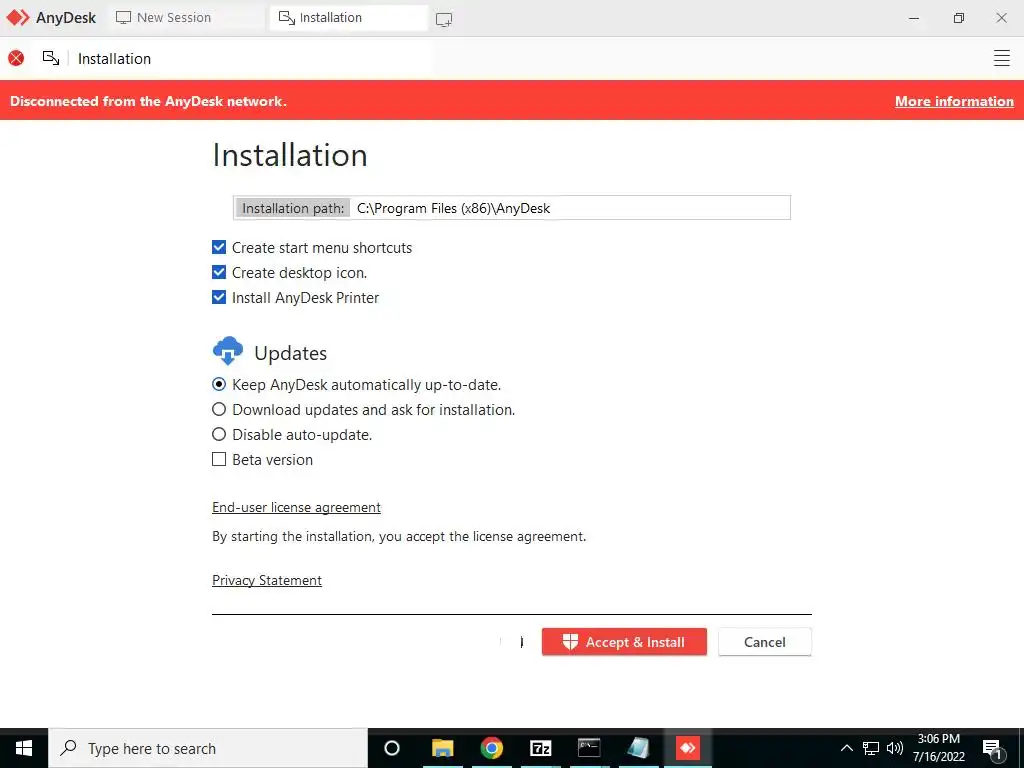Select Keep AnyDesk automatically up-to-date

pos(219,385)
